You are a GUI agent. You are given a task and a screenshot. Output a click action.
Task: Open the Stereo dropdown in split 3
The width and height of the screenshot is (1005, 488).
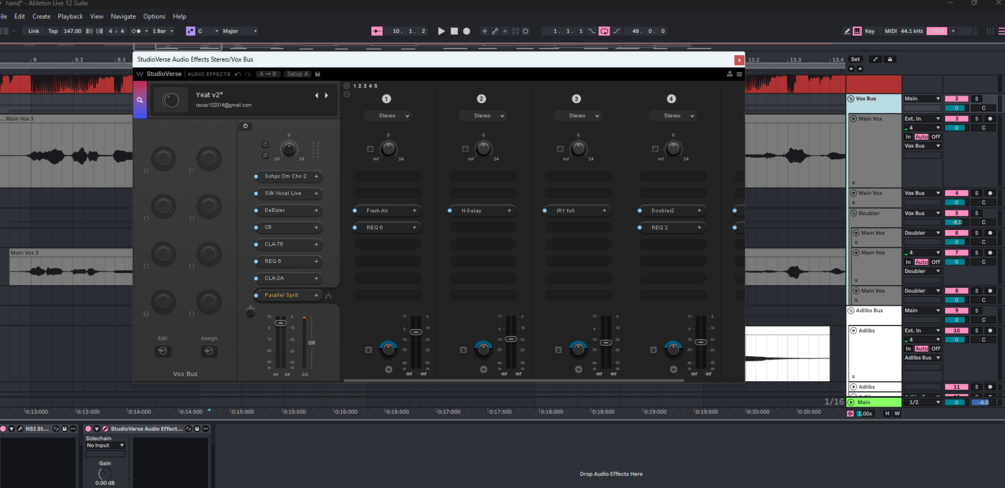(577, 116)
